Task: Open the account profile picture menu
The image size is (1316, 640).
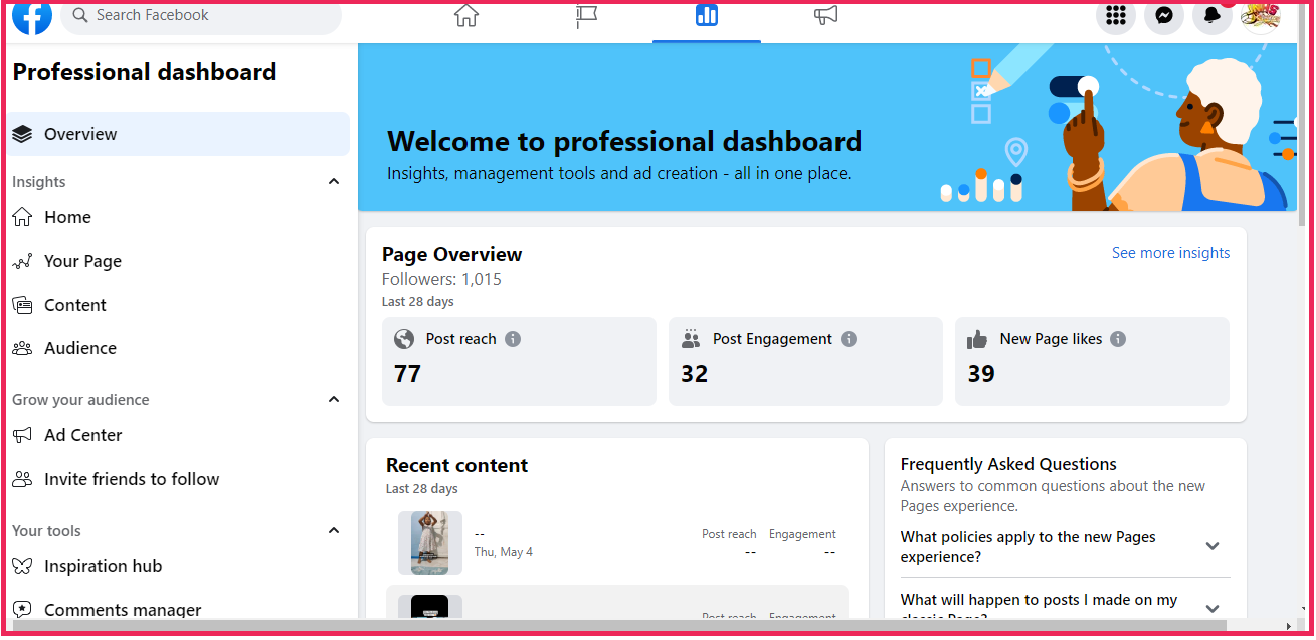Action: (x=1260, y=16)
